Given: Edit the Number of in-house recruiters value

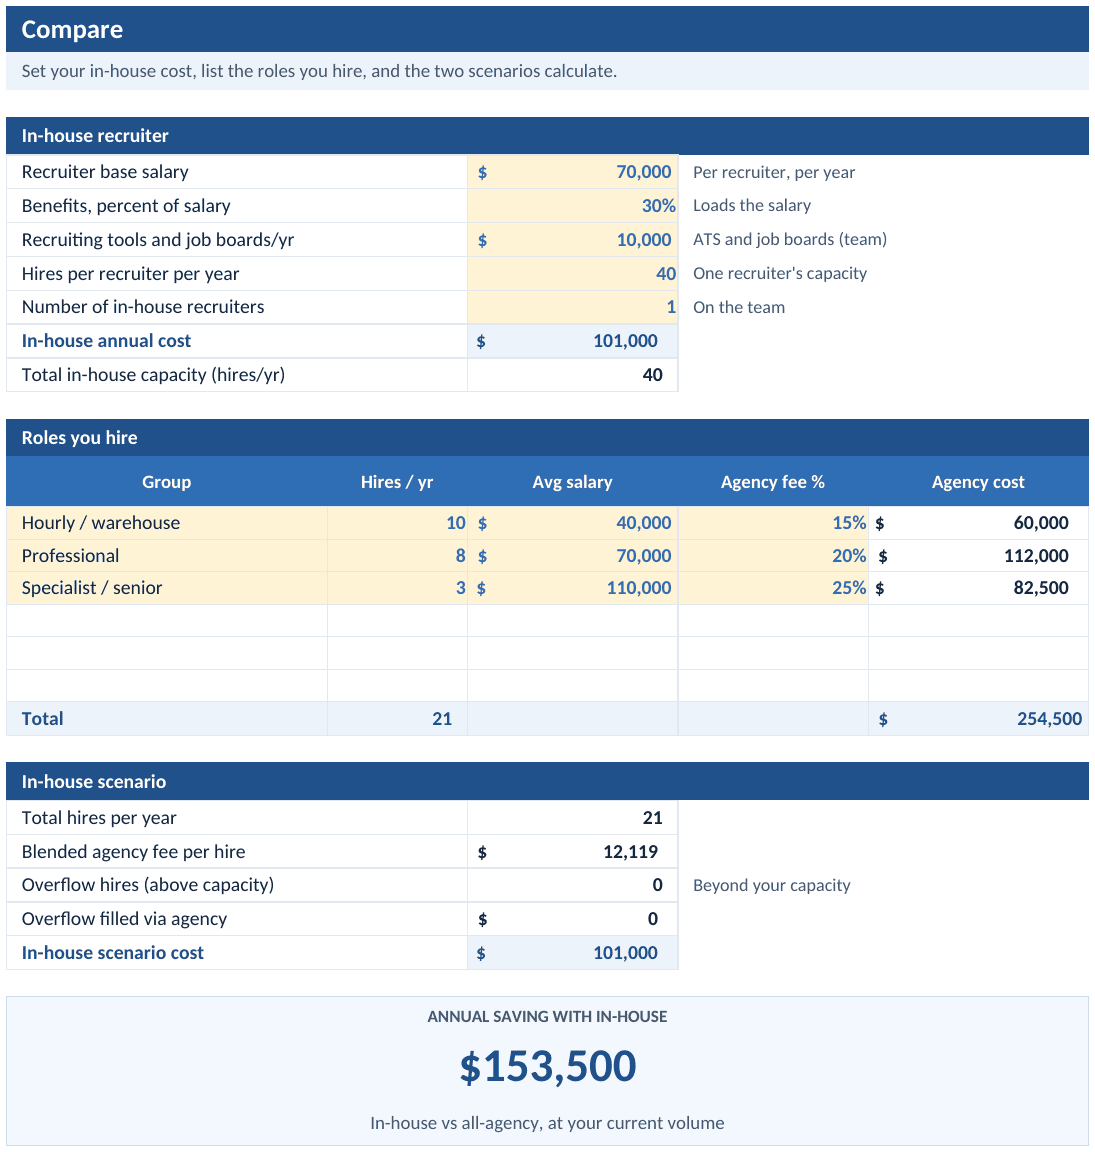Looking at the screenshot, I should tap(572, 307).
